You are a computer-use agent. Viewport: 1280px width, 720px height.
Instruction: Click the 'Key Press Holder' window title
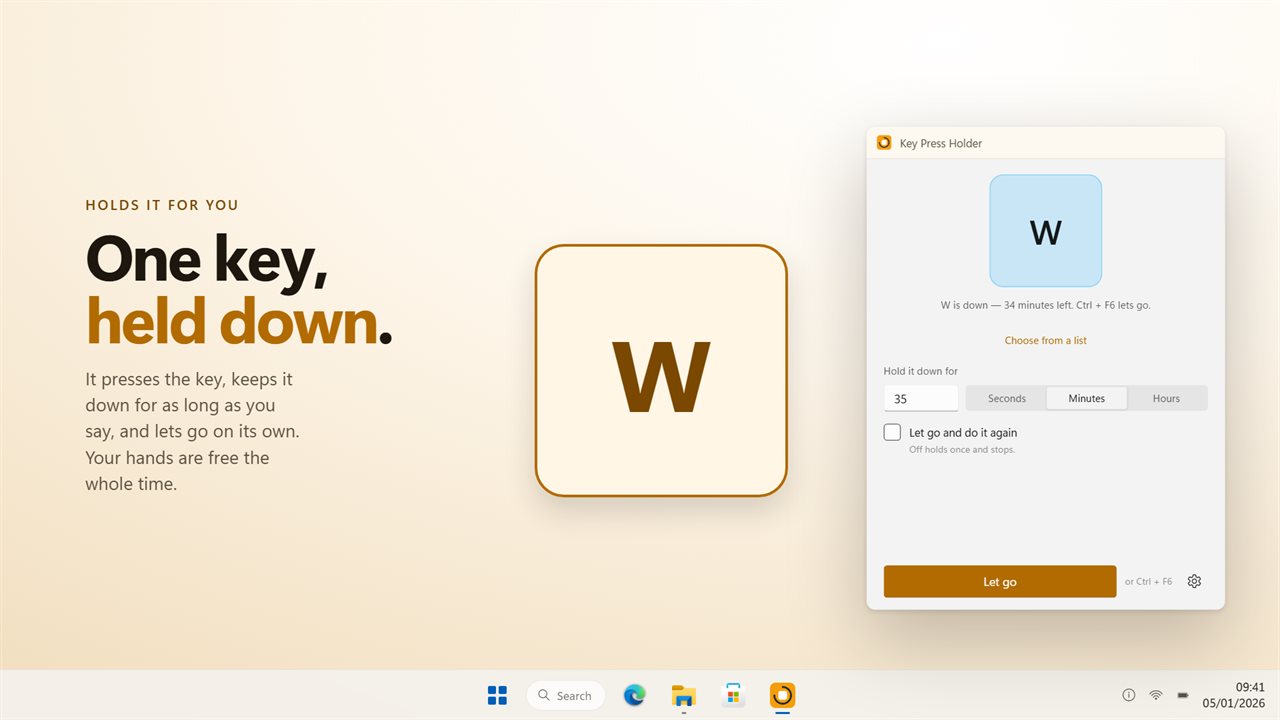click(941, 143)
